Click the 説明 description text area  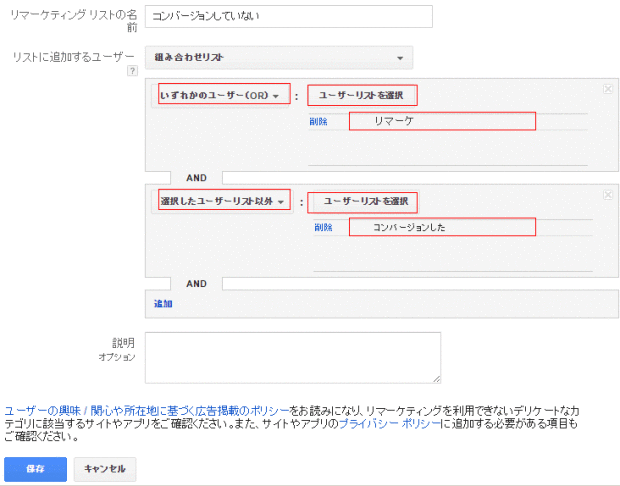pos(292,357)
